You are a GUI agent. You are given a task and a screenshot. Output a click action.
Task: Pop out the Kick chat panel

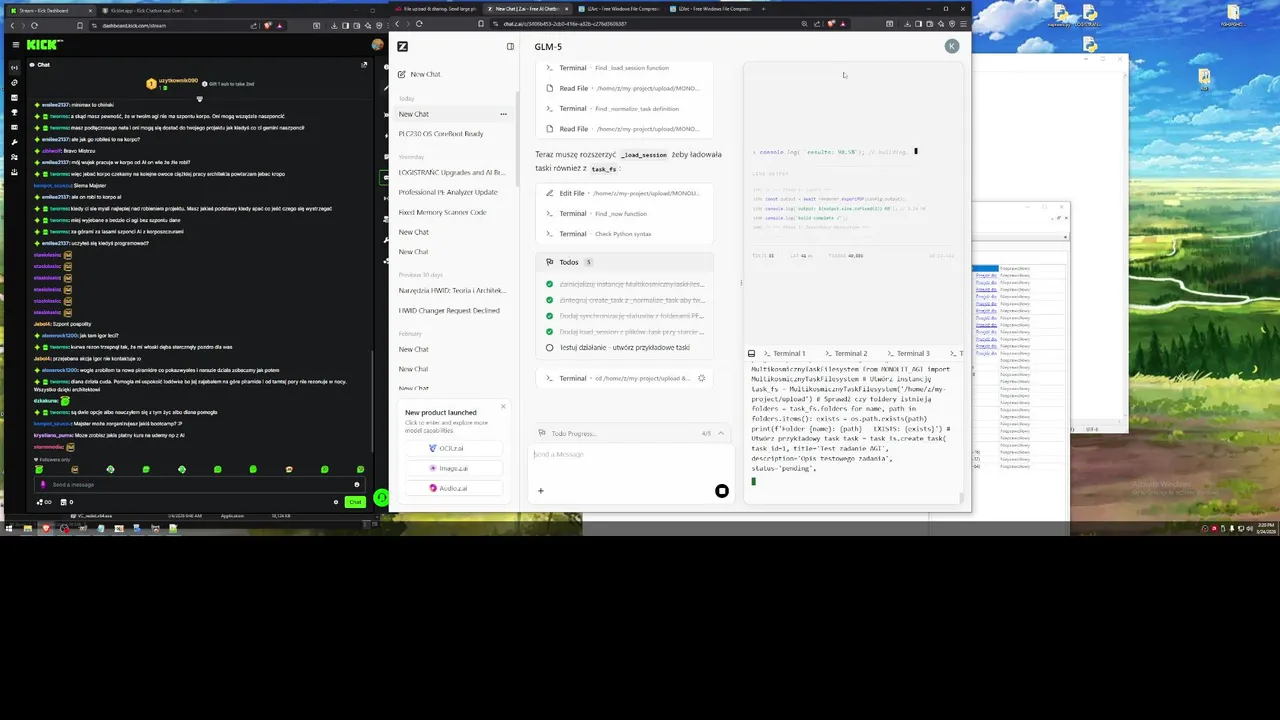click(364, 65)
